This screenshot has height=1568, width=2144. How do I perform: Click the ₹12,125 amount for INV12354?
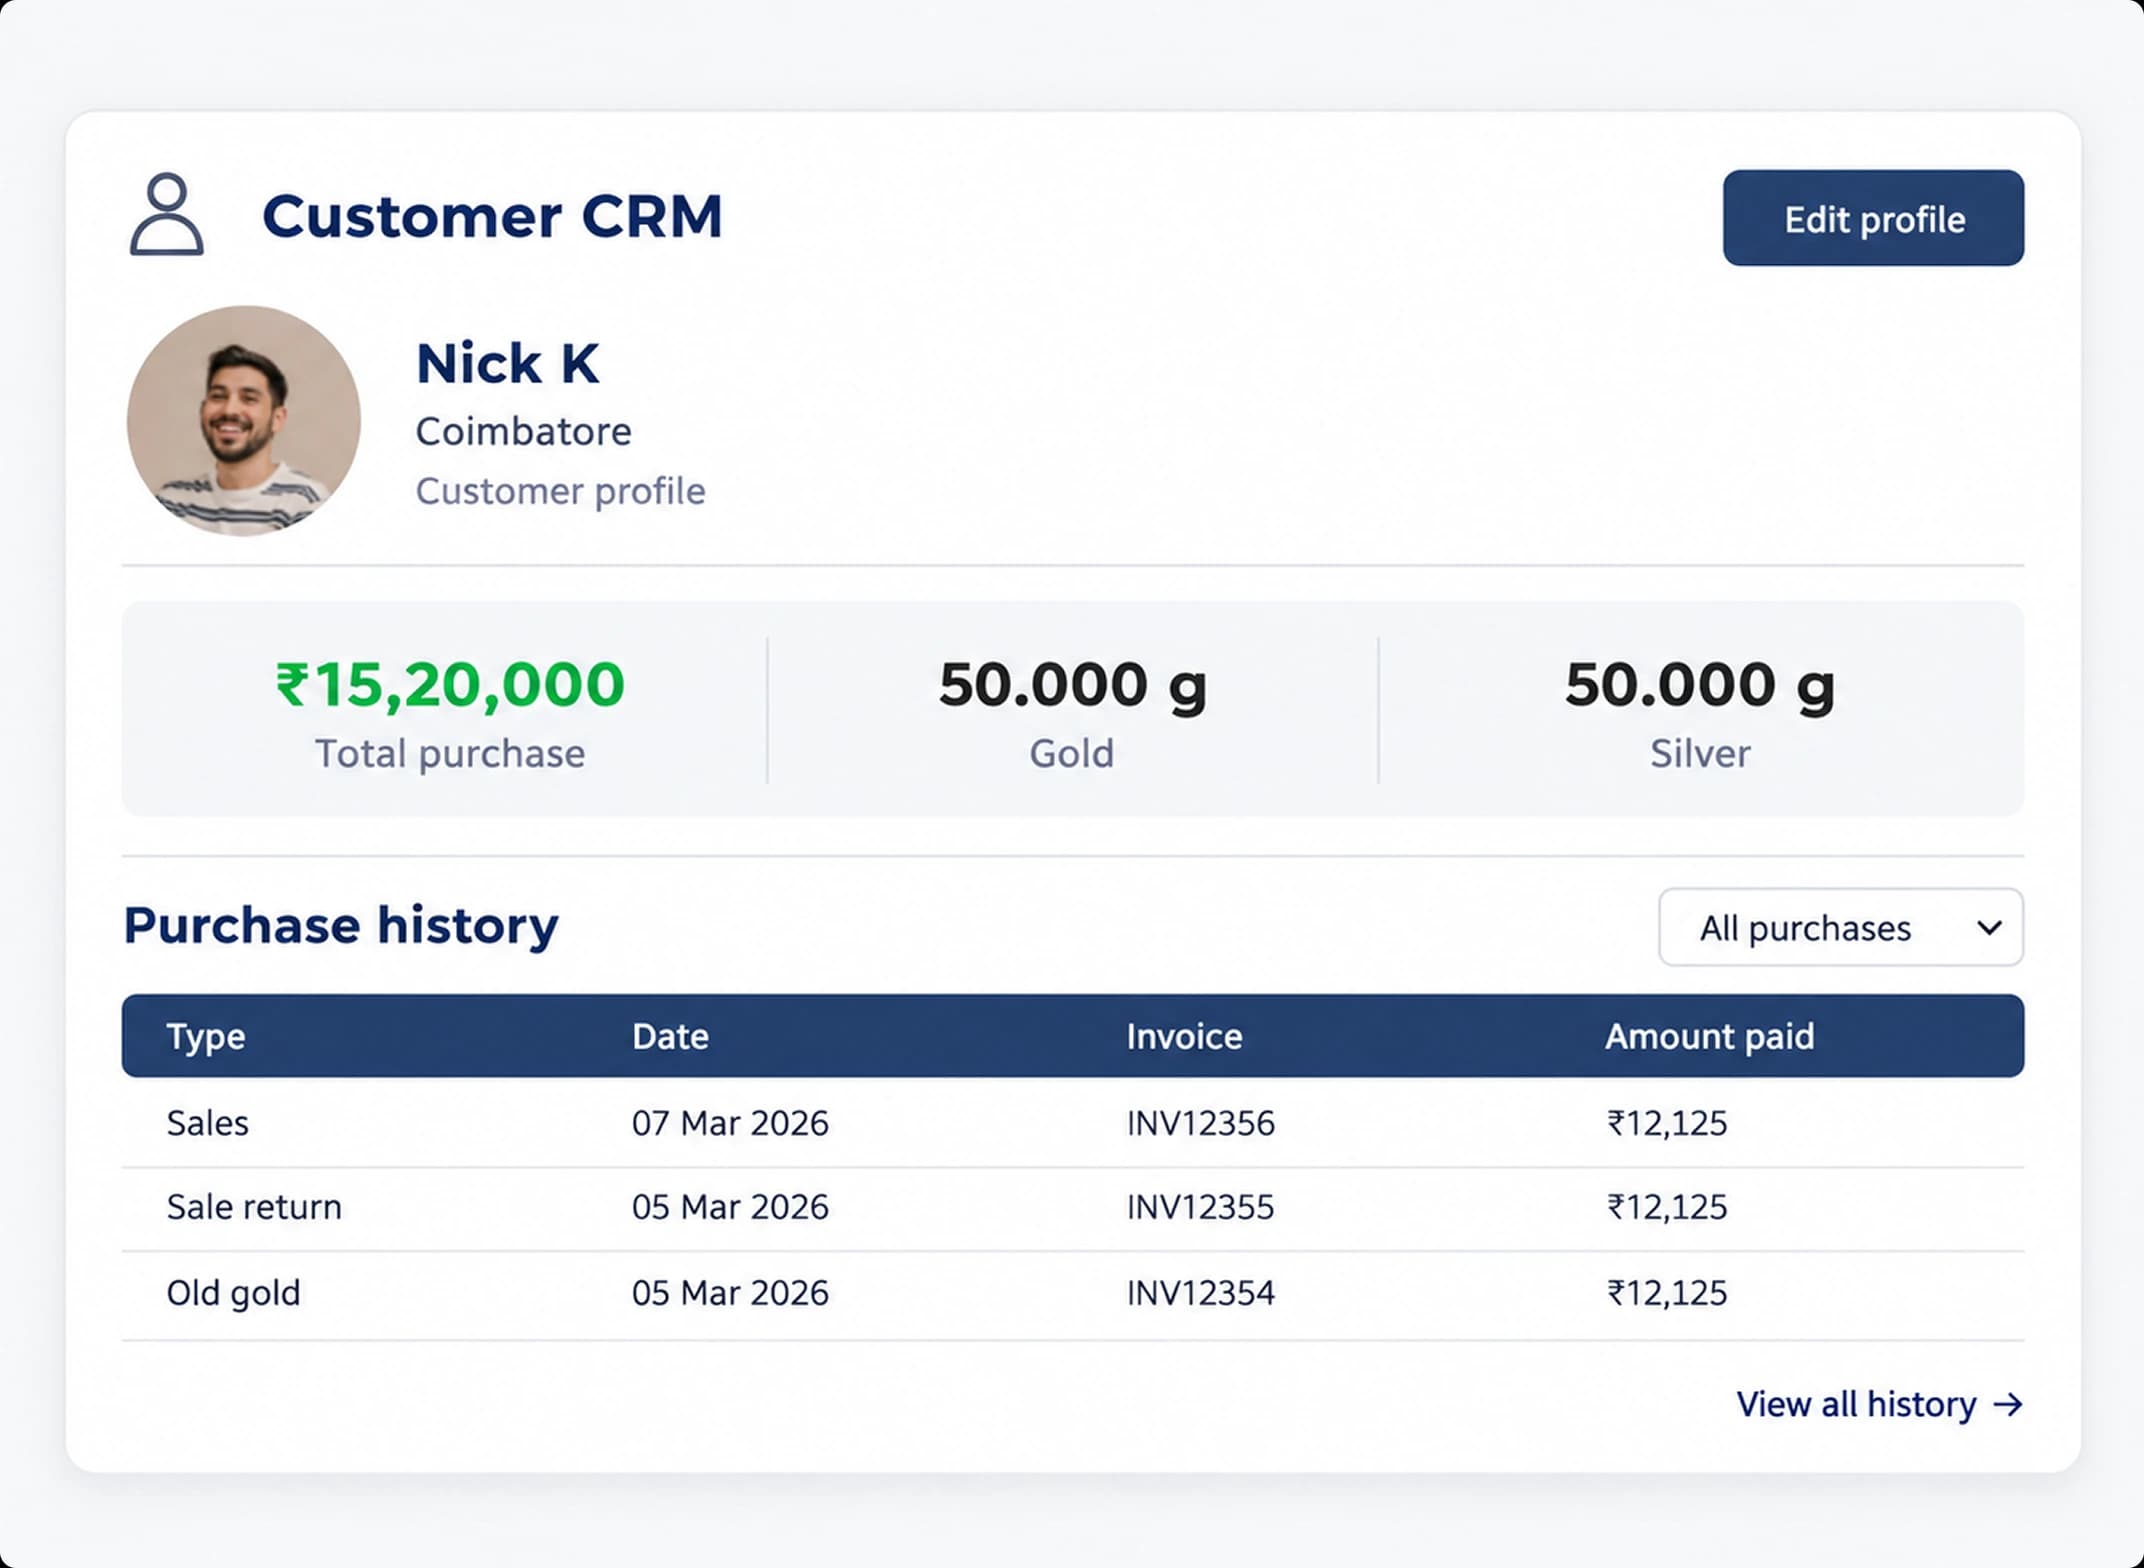pyautogui.click(x=1667, y=1293)
